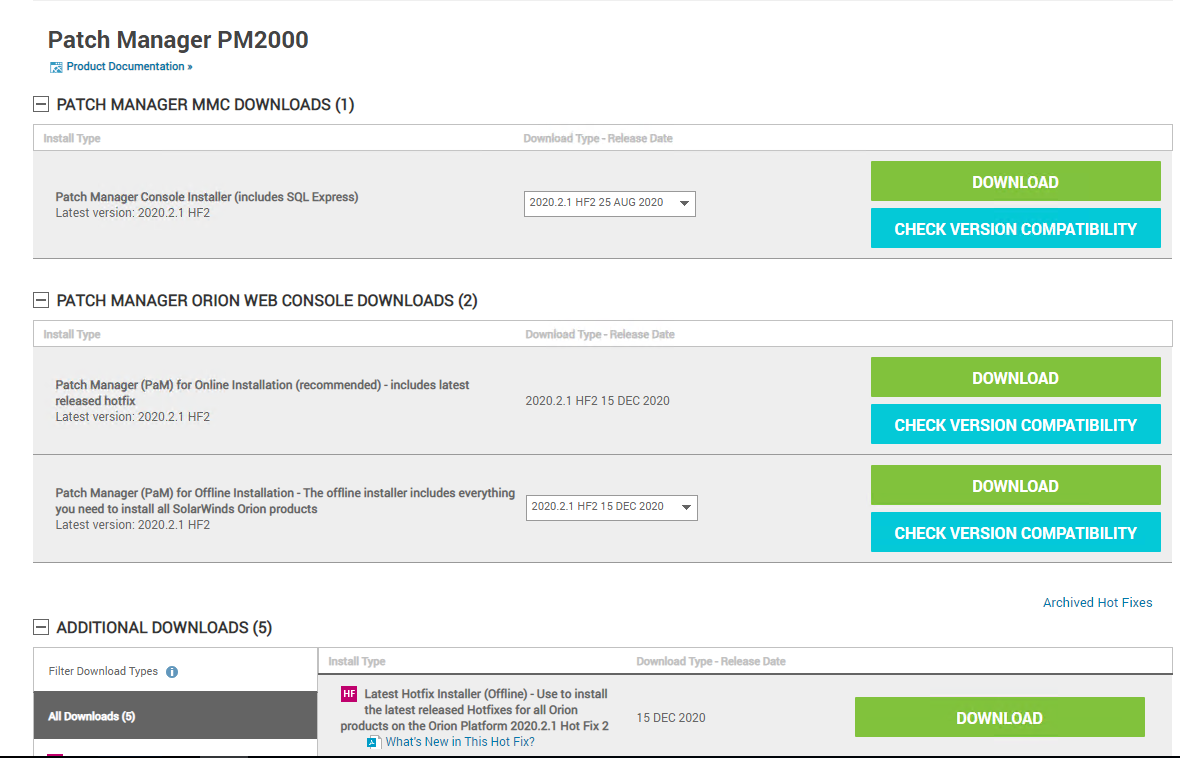
Task: Click Patch Manager (PaM) for Offline Installation description
Action: coord(285,501)
